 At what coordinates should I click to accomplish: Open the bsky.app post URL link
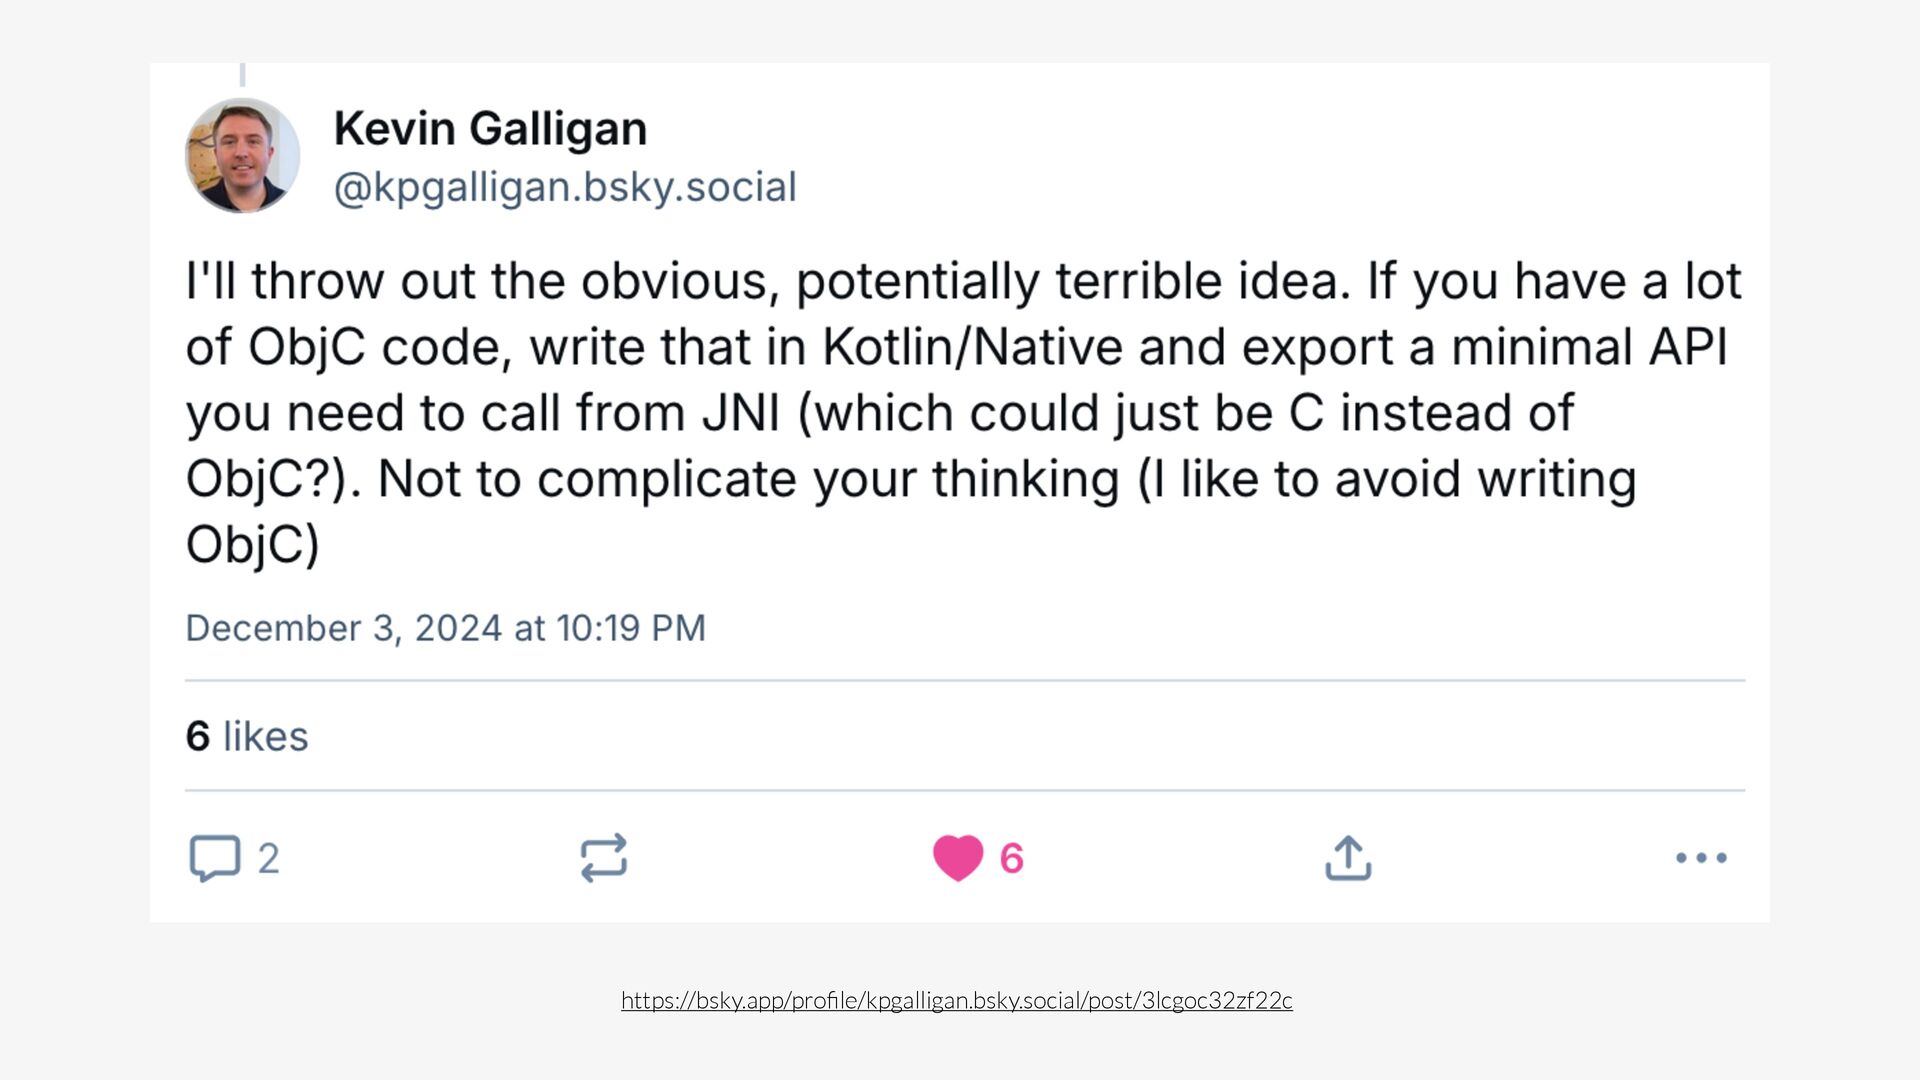click(956, 1000)
